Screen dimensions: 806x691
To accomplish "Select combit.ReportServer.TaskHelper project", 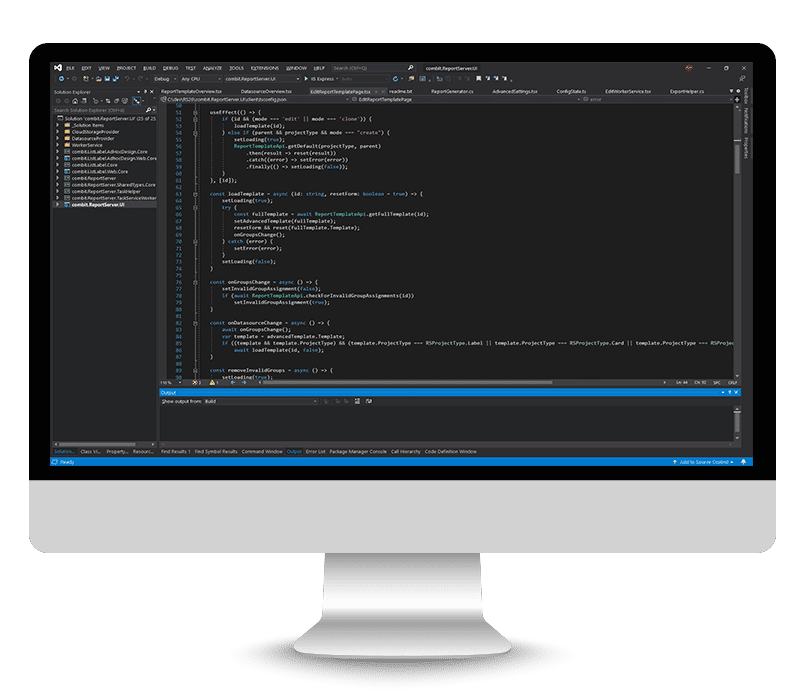I will (106, 192).
